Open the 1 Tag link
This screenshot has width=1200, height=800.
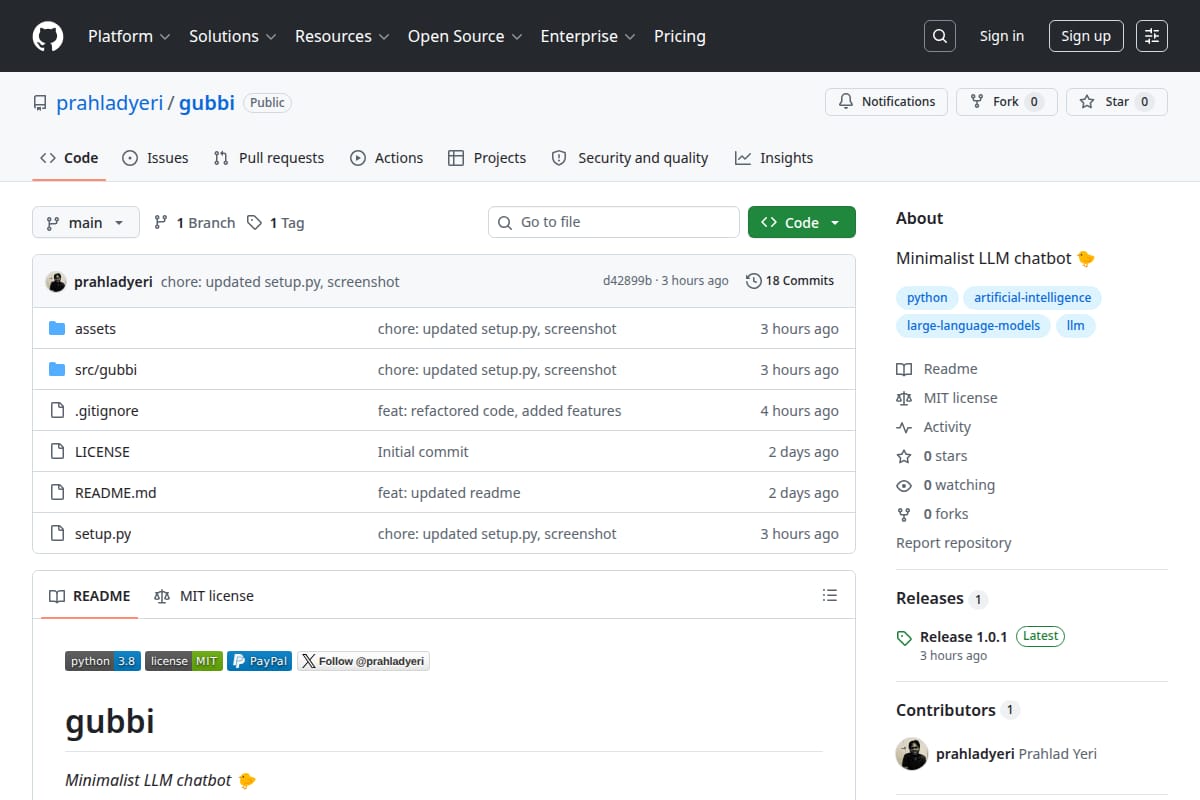[275, 223]
